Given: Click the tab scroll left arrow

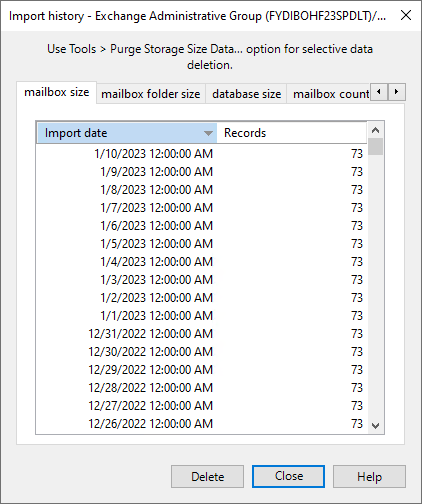Looking at the screenshot, I should pyautogui.click(x=379, y=92).
